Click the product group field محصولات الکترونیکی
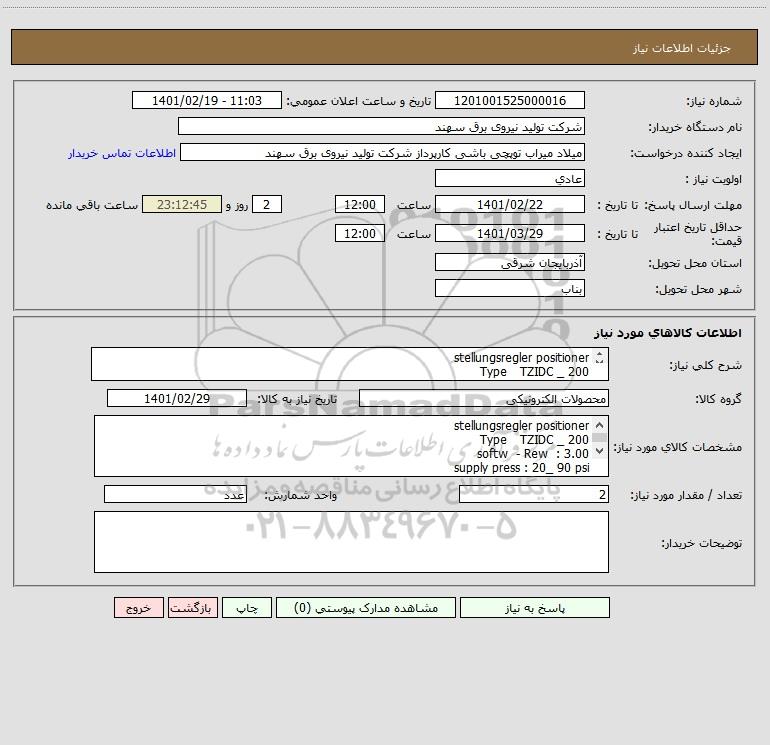Viewport: 770px width, 745px height. pos(484,398)
